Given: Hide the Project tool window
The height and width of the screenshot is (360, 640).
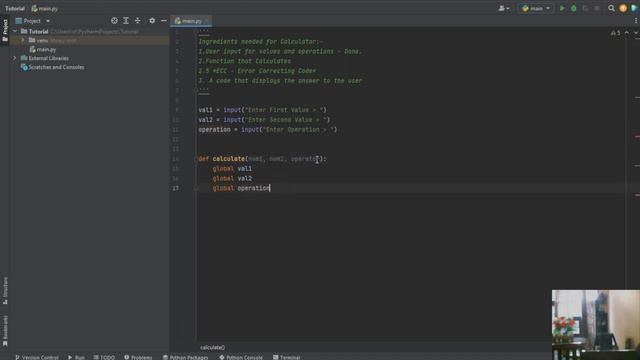Looking at the screenshot, I should pos(164,20).
